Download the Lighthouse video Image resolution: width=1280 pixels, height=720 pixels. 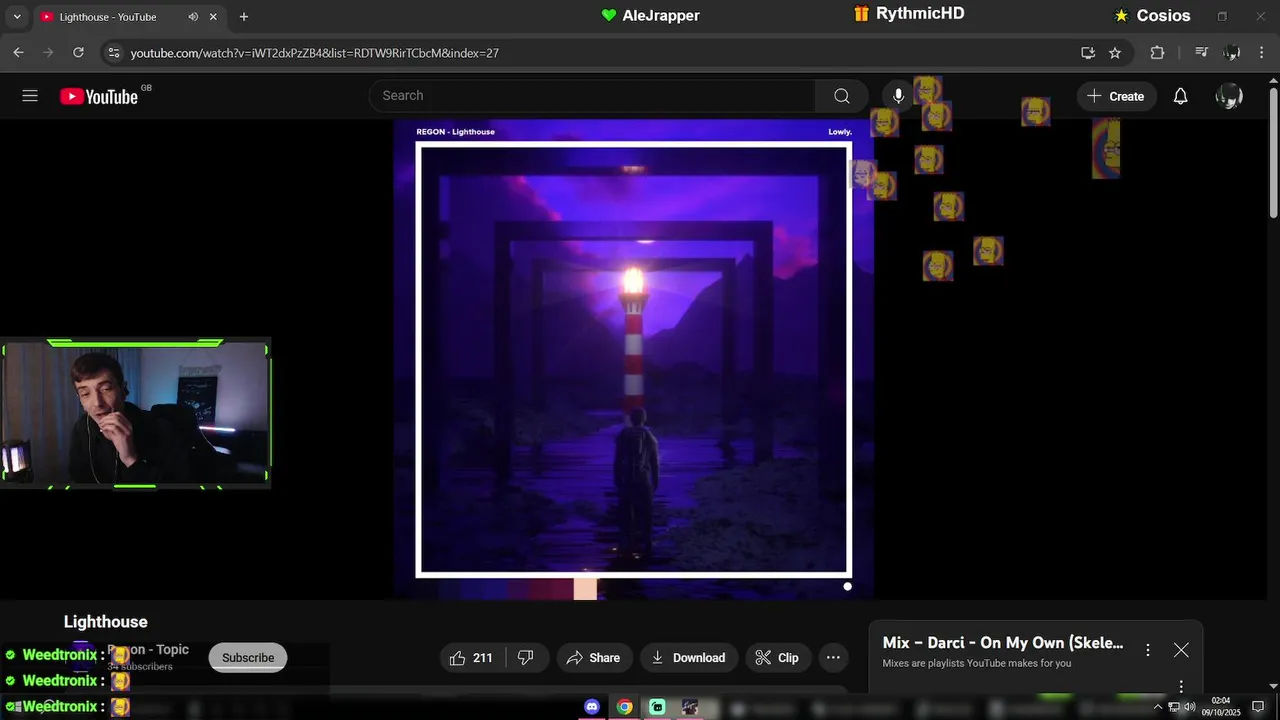click(689, 657)
